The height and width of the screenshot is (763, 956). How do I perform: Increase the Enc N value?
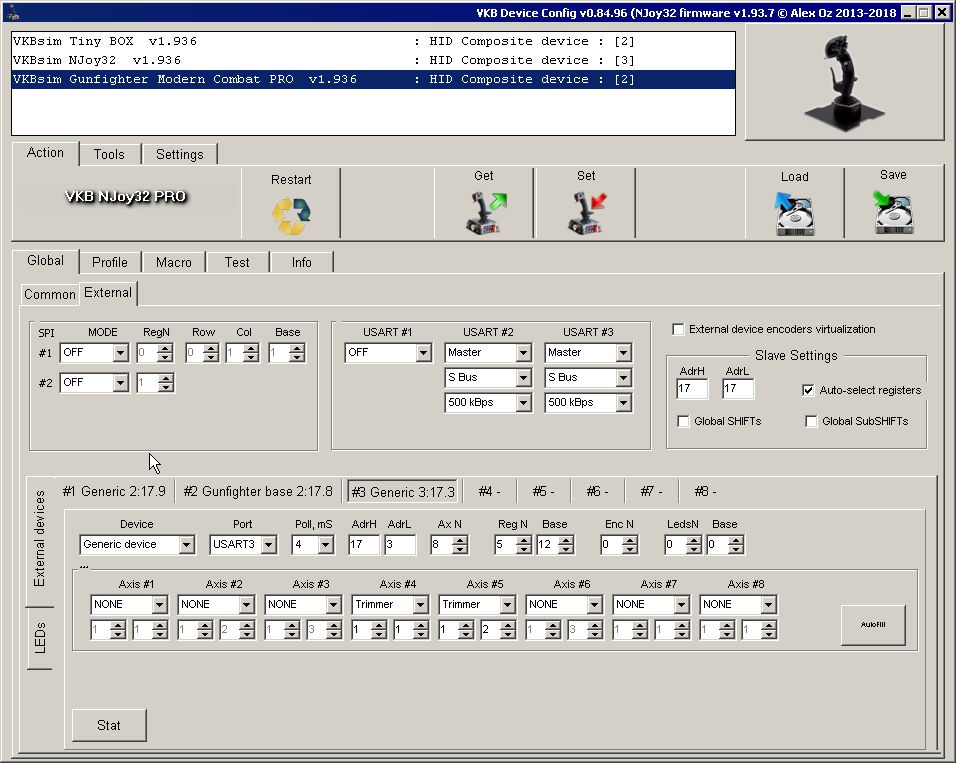[x=630, y=540]
